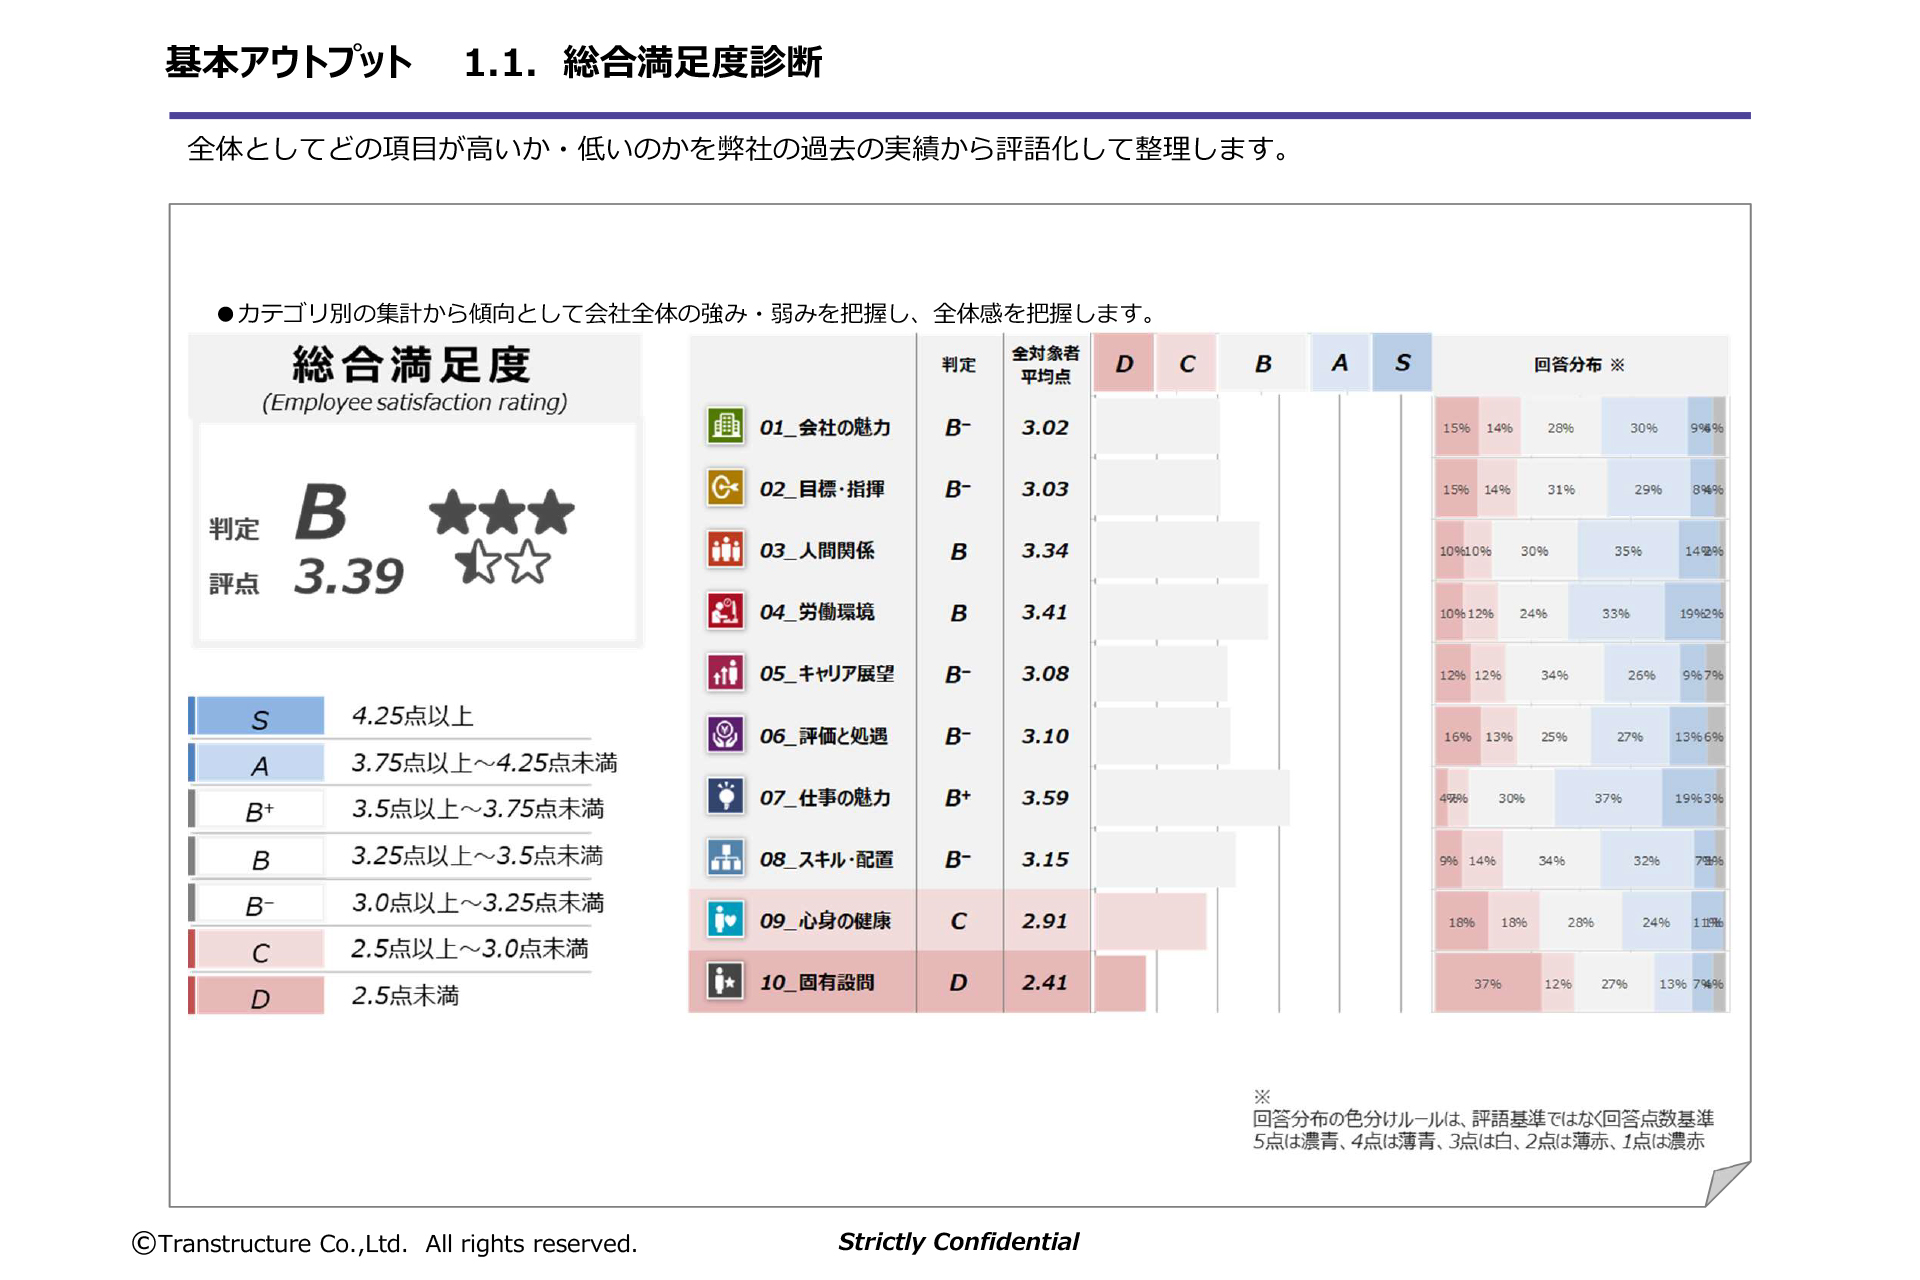The width and height of the screenshot is (1920, 1280).
Task: Click the D legend swatch
Action: click(259, 997)
